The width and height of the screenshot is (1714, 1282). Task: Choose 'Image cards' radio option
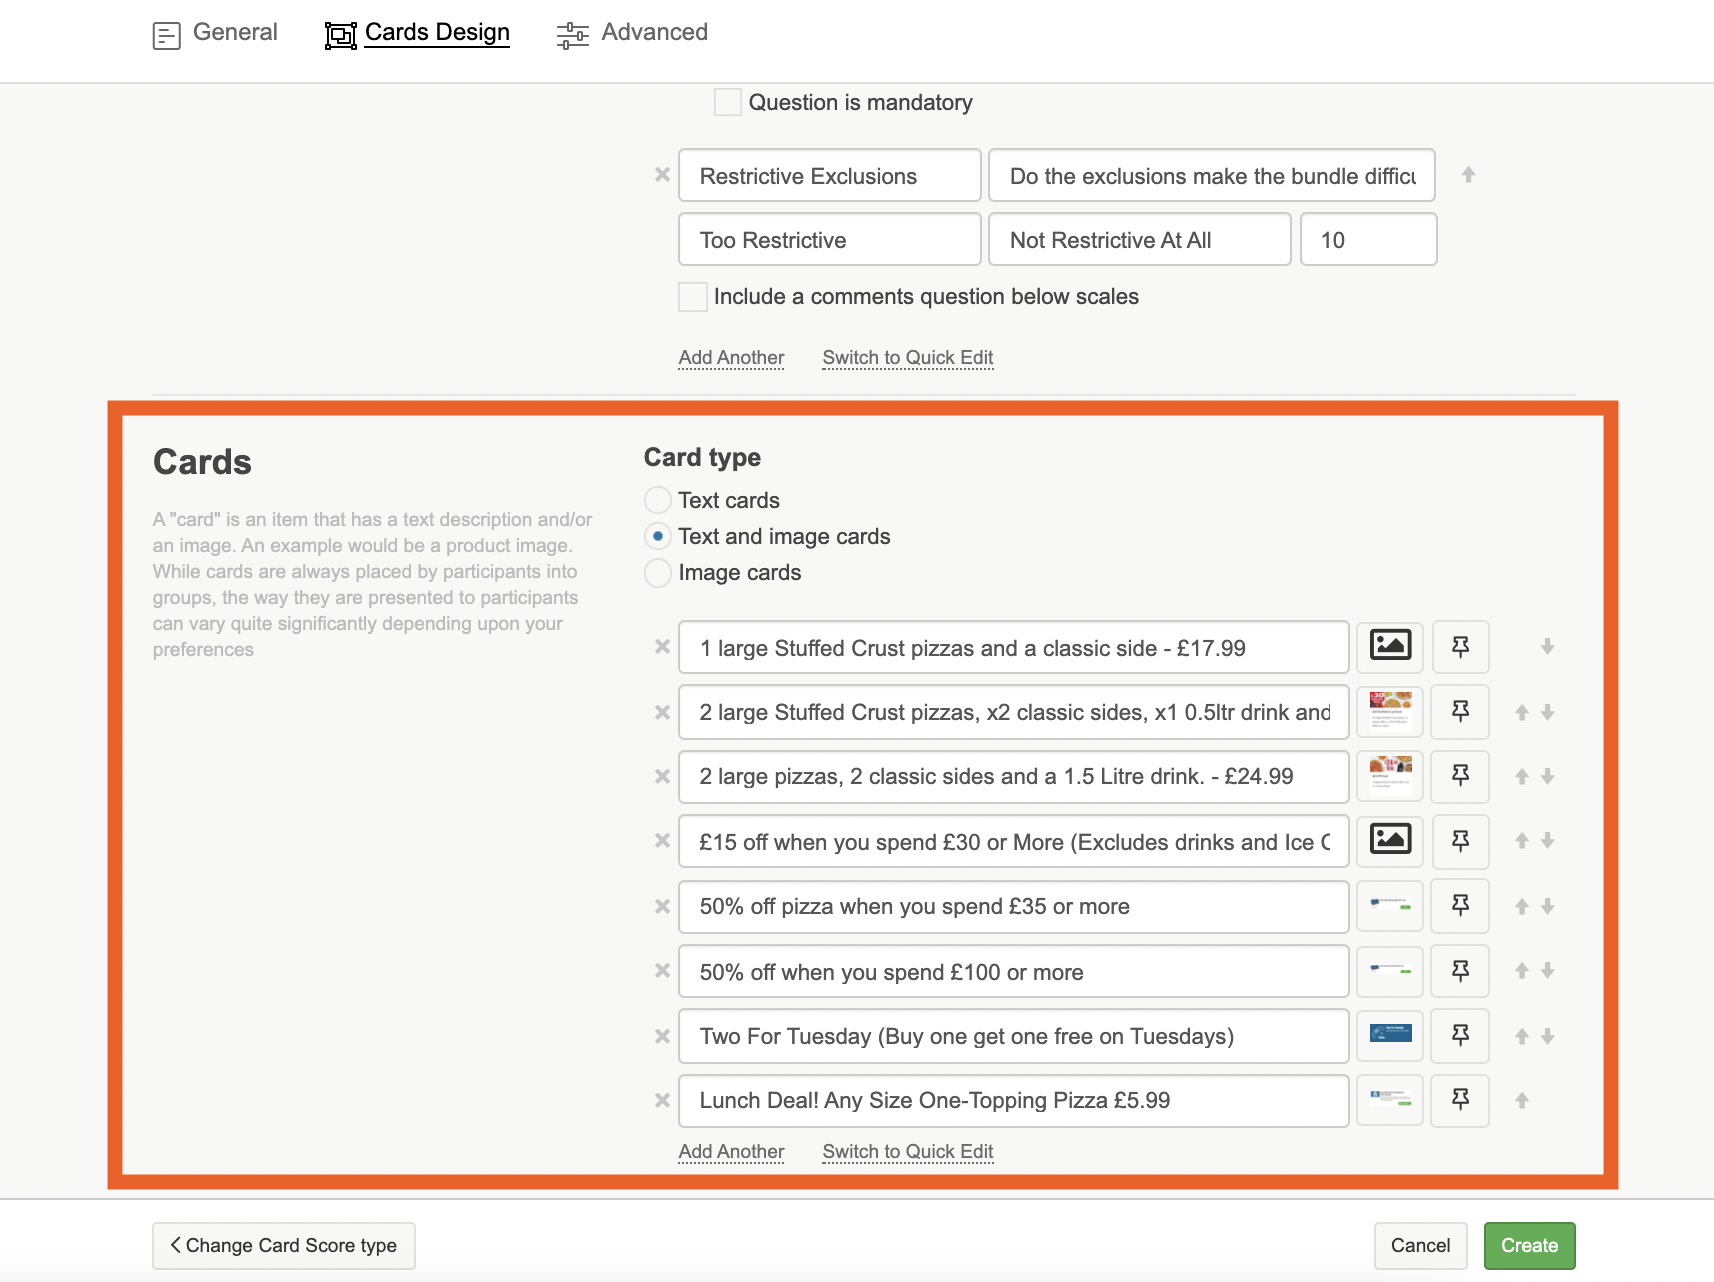(x=658, y=573)
